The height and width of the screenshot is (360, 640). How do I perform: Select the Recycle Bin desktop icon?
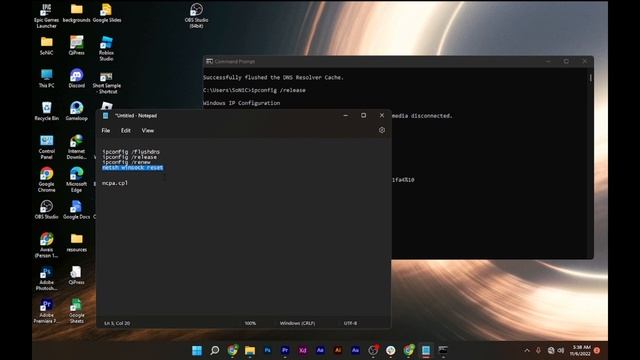click(46, 111)
